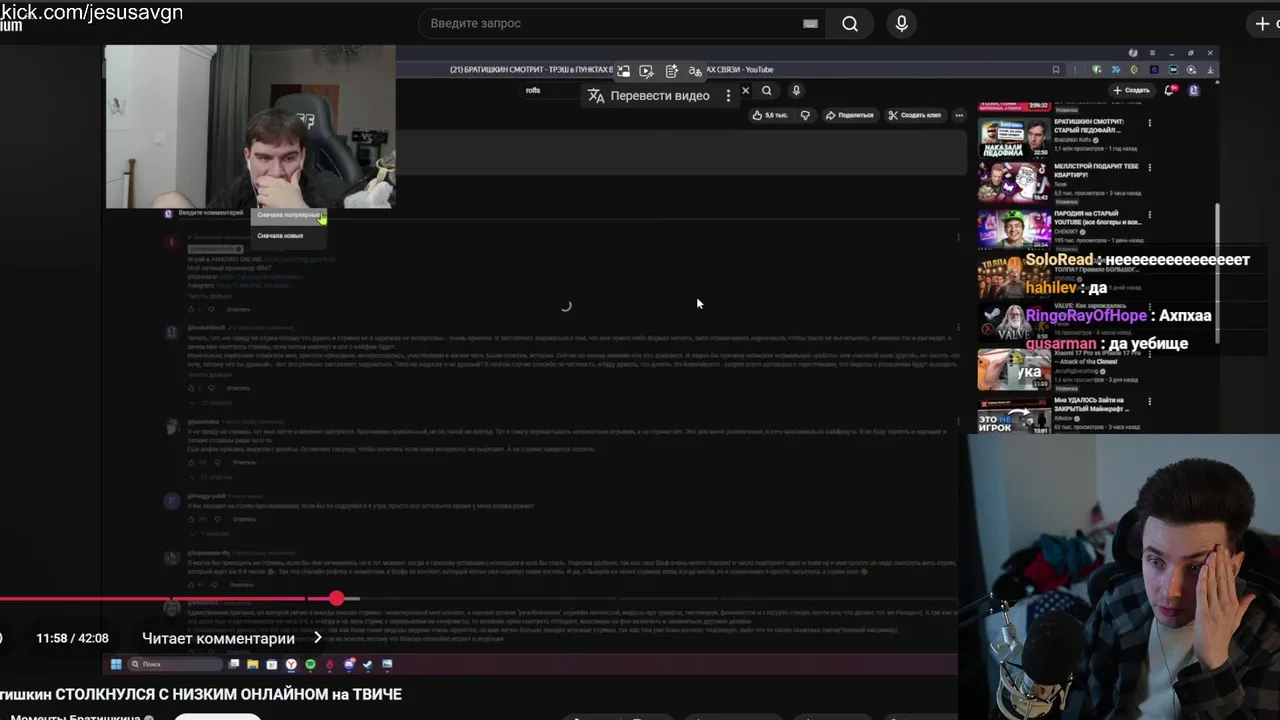The height and width of the screenshot is (720, 1280).
Task: Click chat username 'hahilev'
Action: click(1051, 288)
